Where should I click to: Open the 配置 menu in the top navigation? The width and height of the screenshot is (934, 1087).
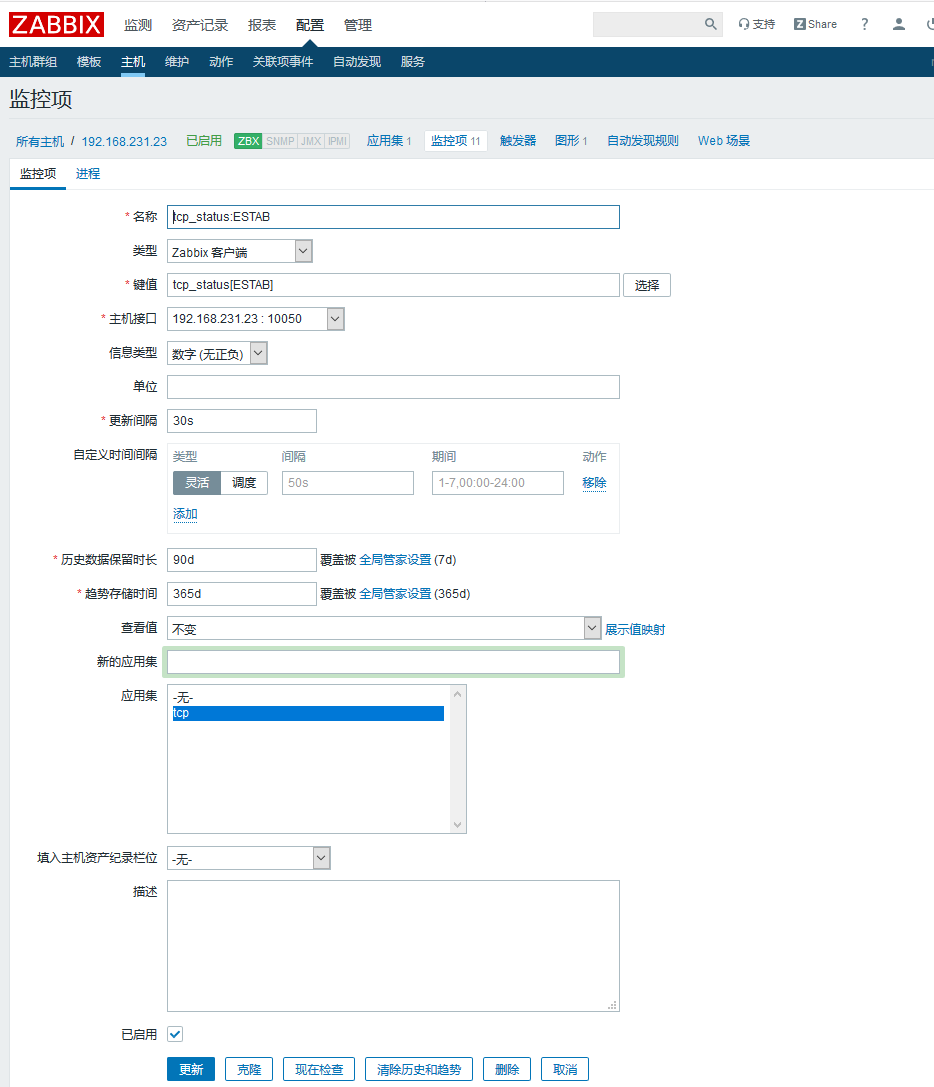[x=310, y=24]
